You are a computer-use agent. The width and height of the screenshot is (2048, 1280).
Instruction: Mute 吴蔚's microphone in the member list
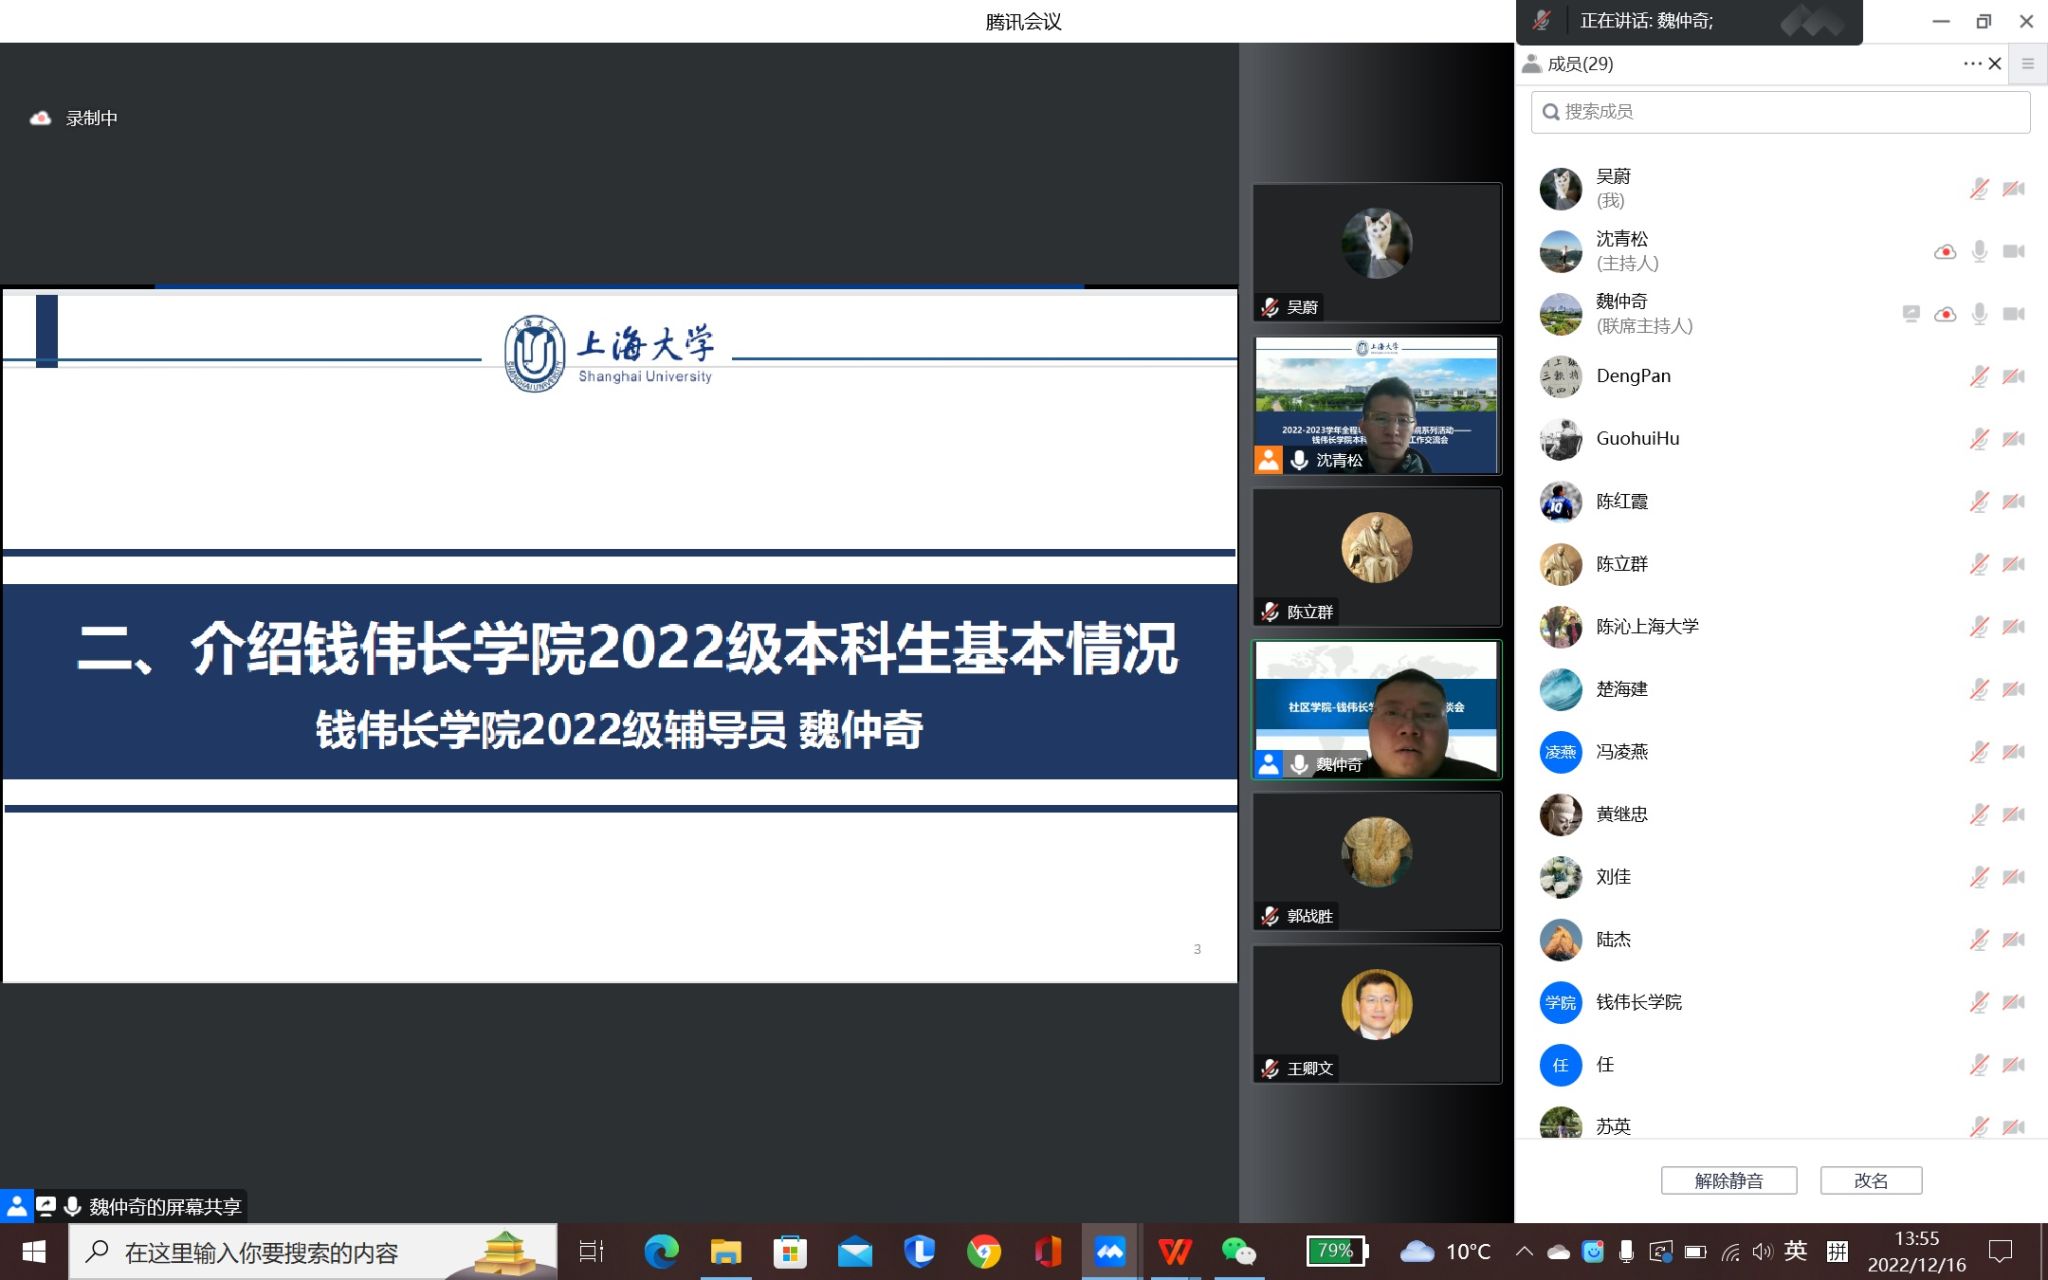pos(1977,188)
